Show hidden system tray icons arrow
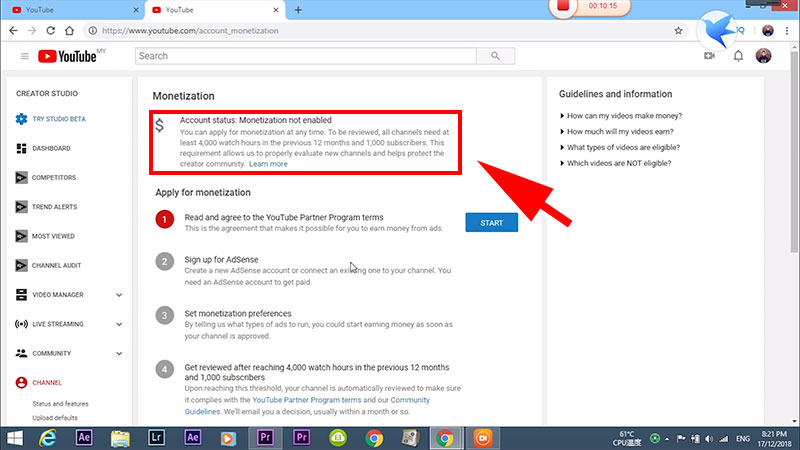 coord(667,439)
